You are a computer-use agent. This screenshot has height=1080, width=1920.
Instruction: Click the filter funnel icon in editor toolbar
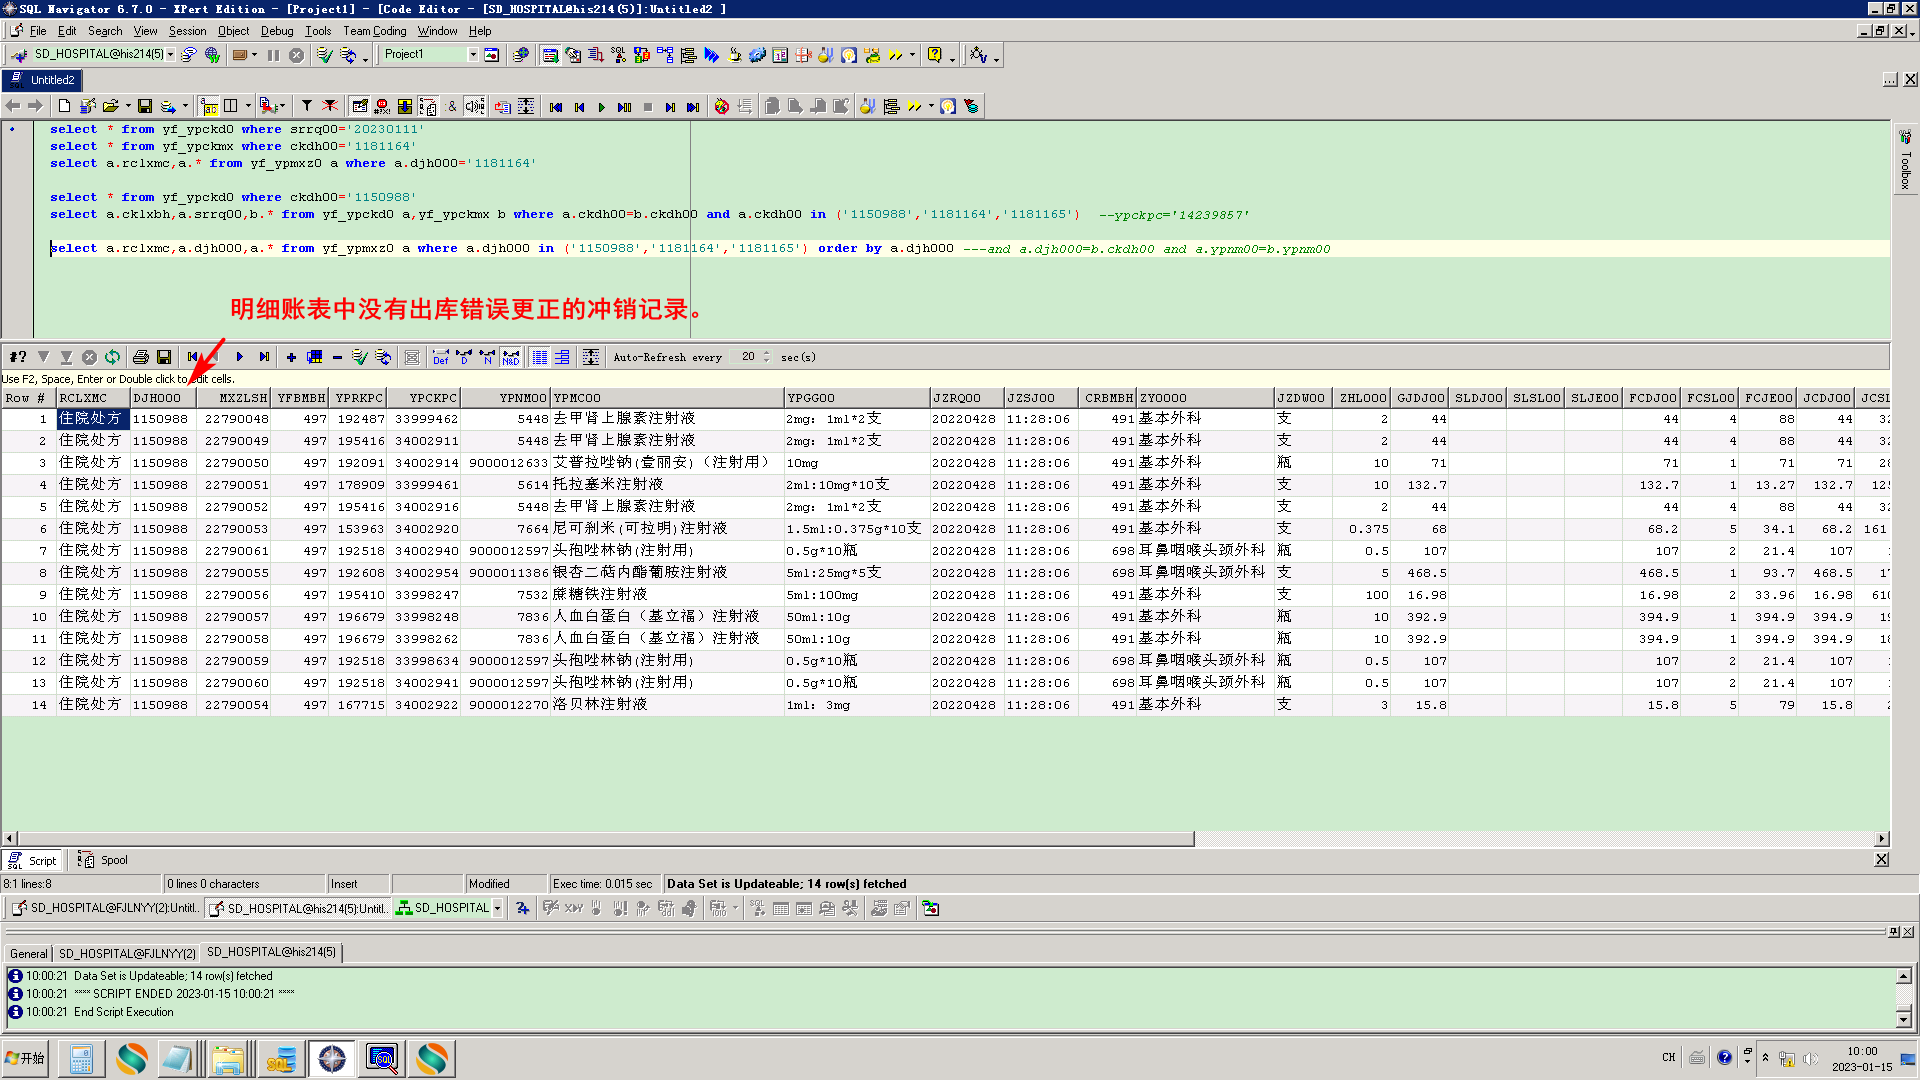click(307, 106)
